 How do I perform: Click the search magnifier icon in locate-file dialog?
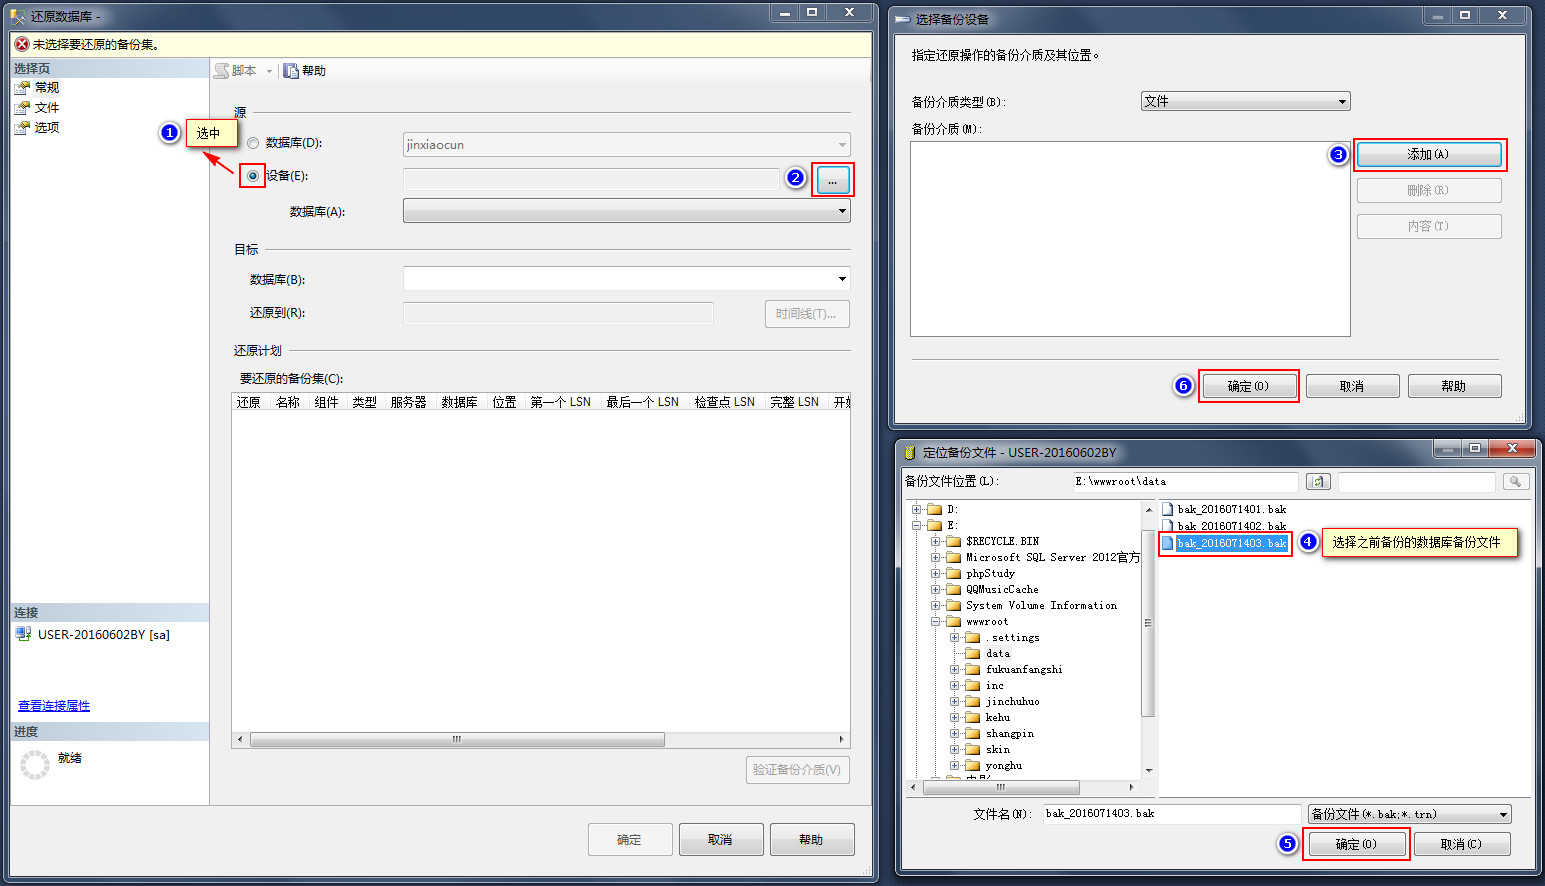1516,482
